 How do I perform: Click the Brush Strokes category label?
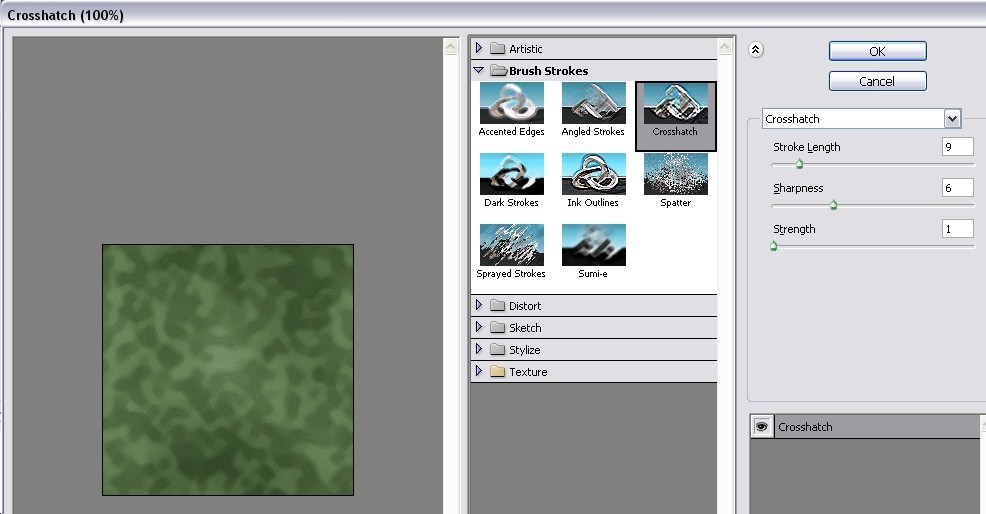[x=548, y=71]
